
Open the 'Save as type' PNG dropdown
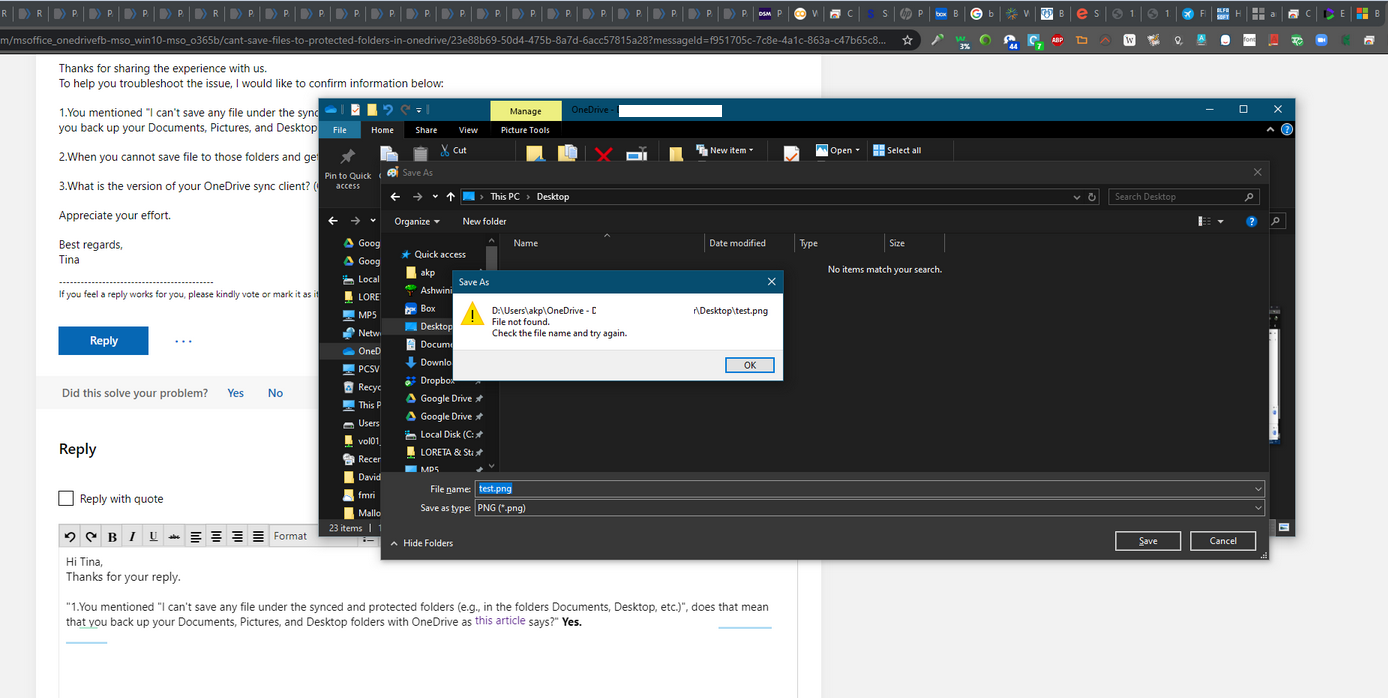pyautogui.click(x=870, y=508)
